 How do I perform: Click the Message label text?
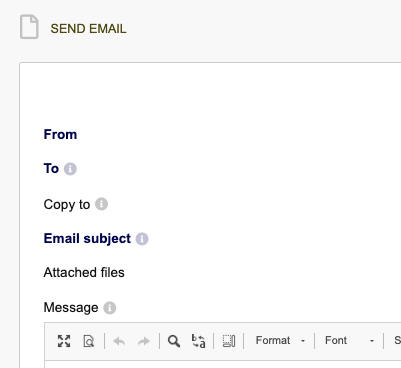coord(71,307)
